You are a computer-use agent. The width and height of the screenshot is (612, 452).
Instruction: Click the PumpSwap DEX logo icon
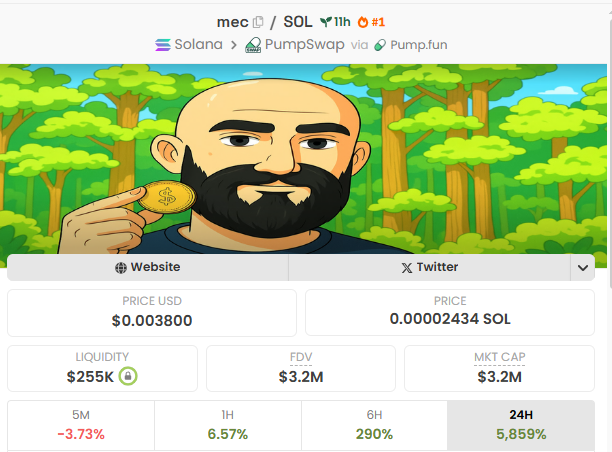[253, 45]
